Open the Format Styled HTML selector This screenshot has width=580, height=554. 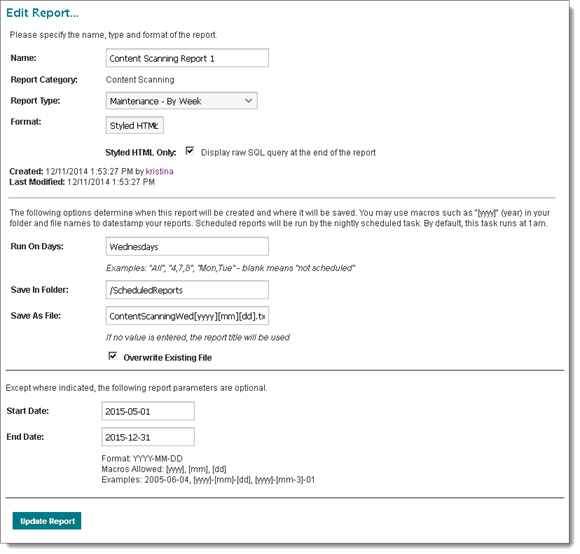pos(135,125)
